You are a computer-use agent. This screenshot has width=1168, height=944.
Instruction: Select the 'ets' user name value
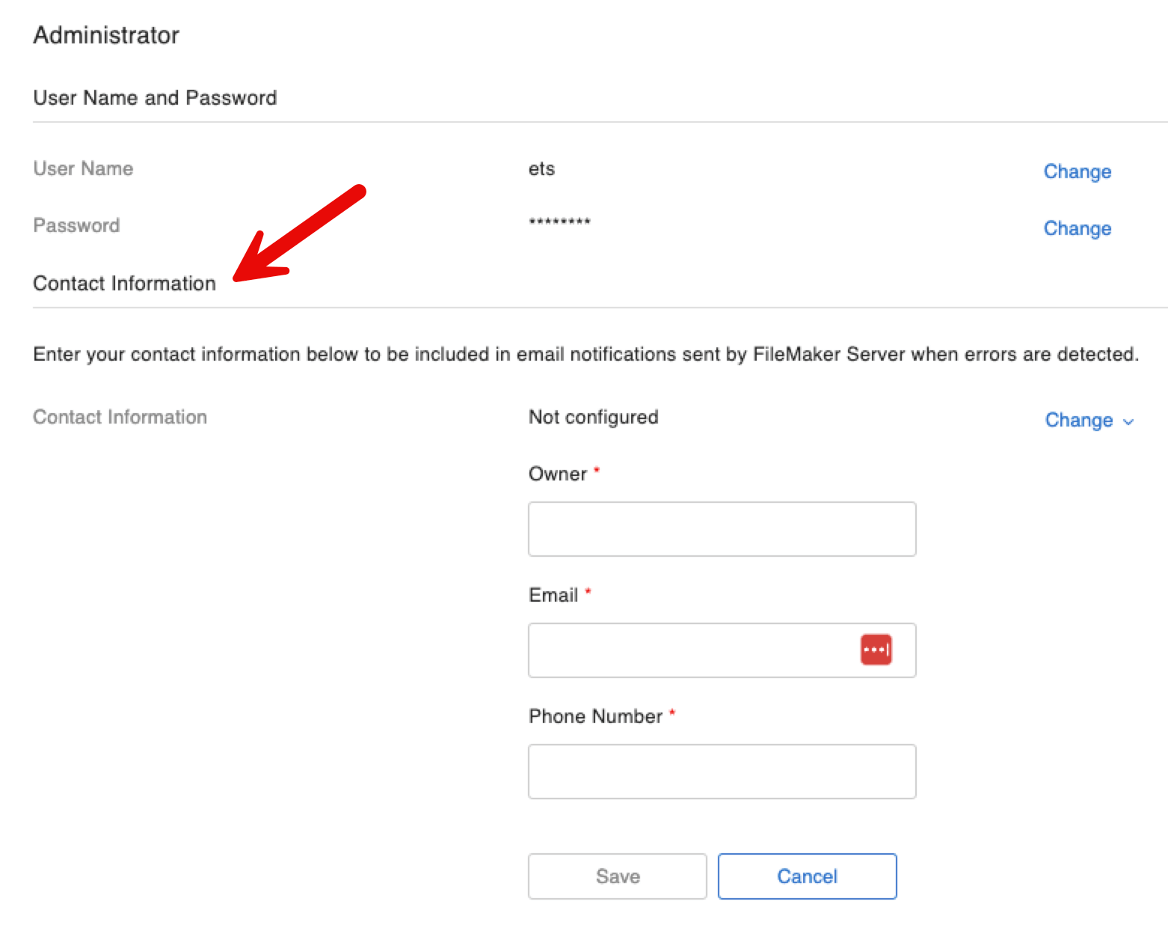tap(542, 169)
